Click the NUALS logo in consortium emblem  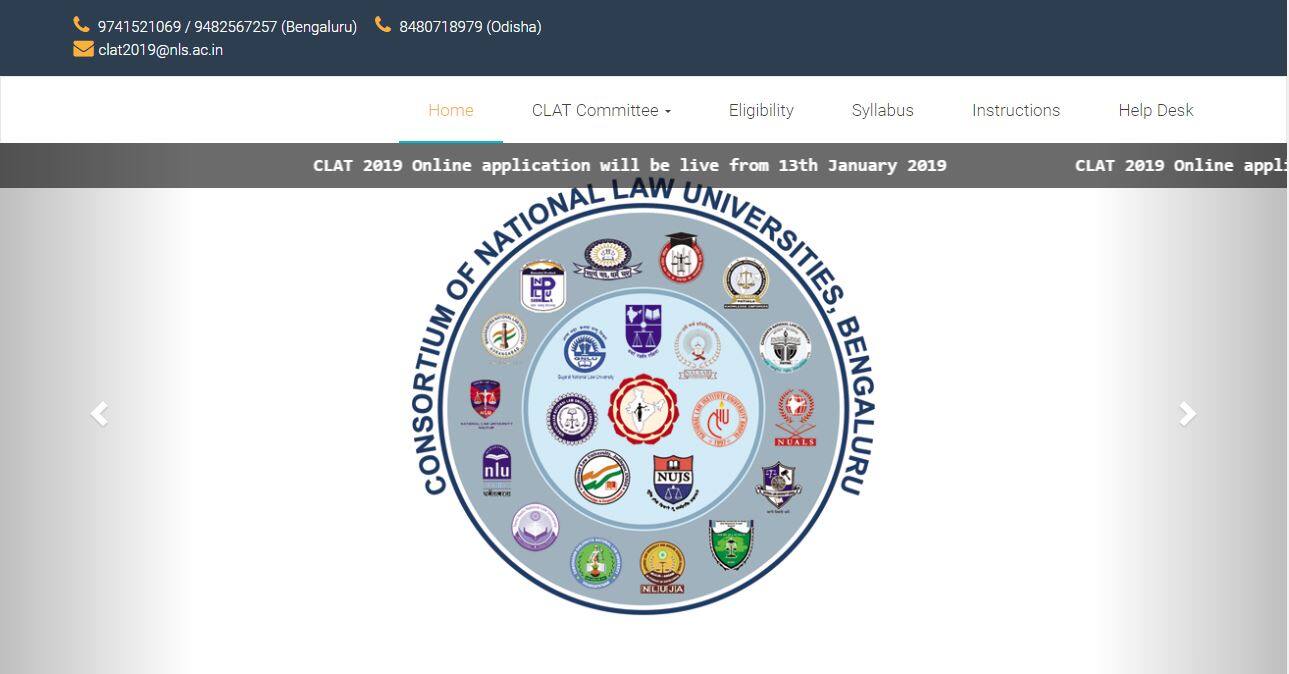795,418
